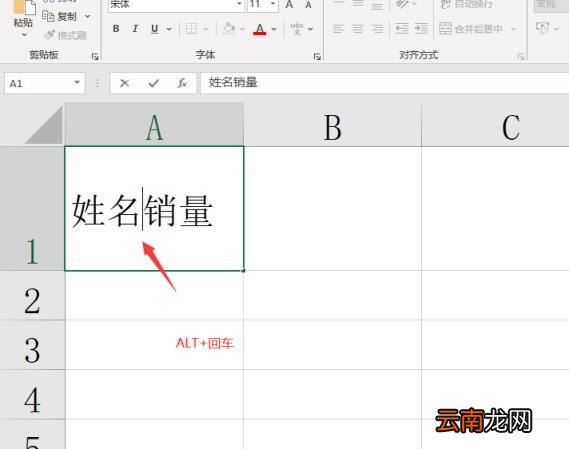Expand the underline style dropdown arrow

coord(169,29)
